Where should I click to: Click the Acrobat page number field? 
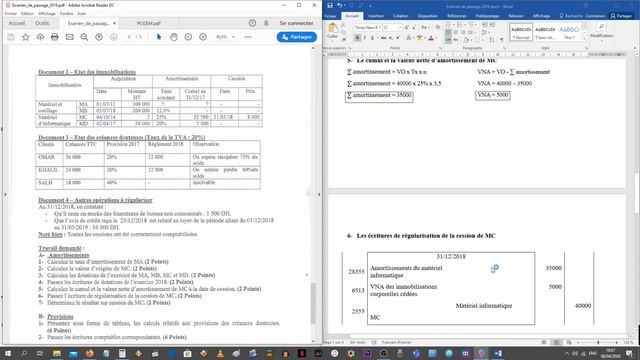pyautogui.click(x=129, y=37)
